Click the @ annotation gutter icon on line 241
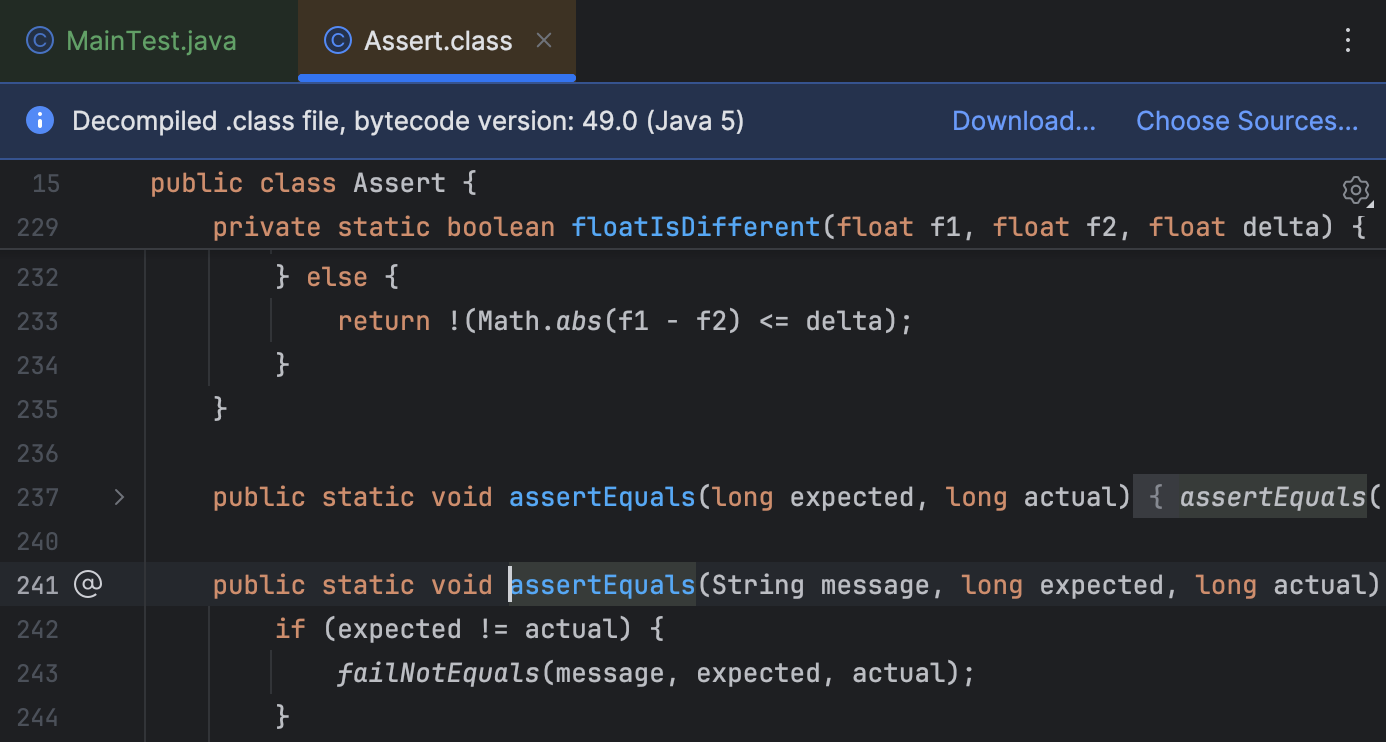The height and width of the screenshot is (742, 1386). (x=88, y=584)
